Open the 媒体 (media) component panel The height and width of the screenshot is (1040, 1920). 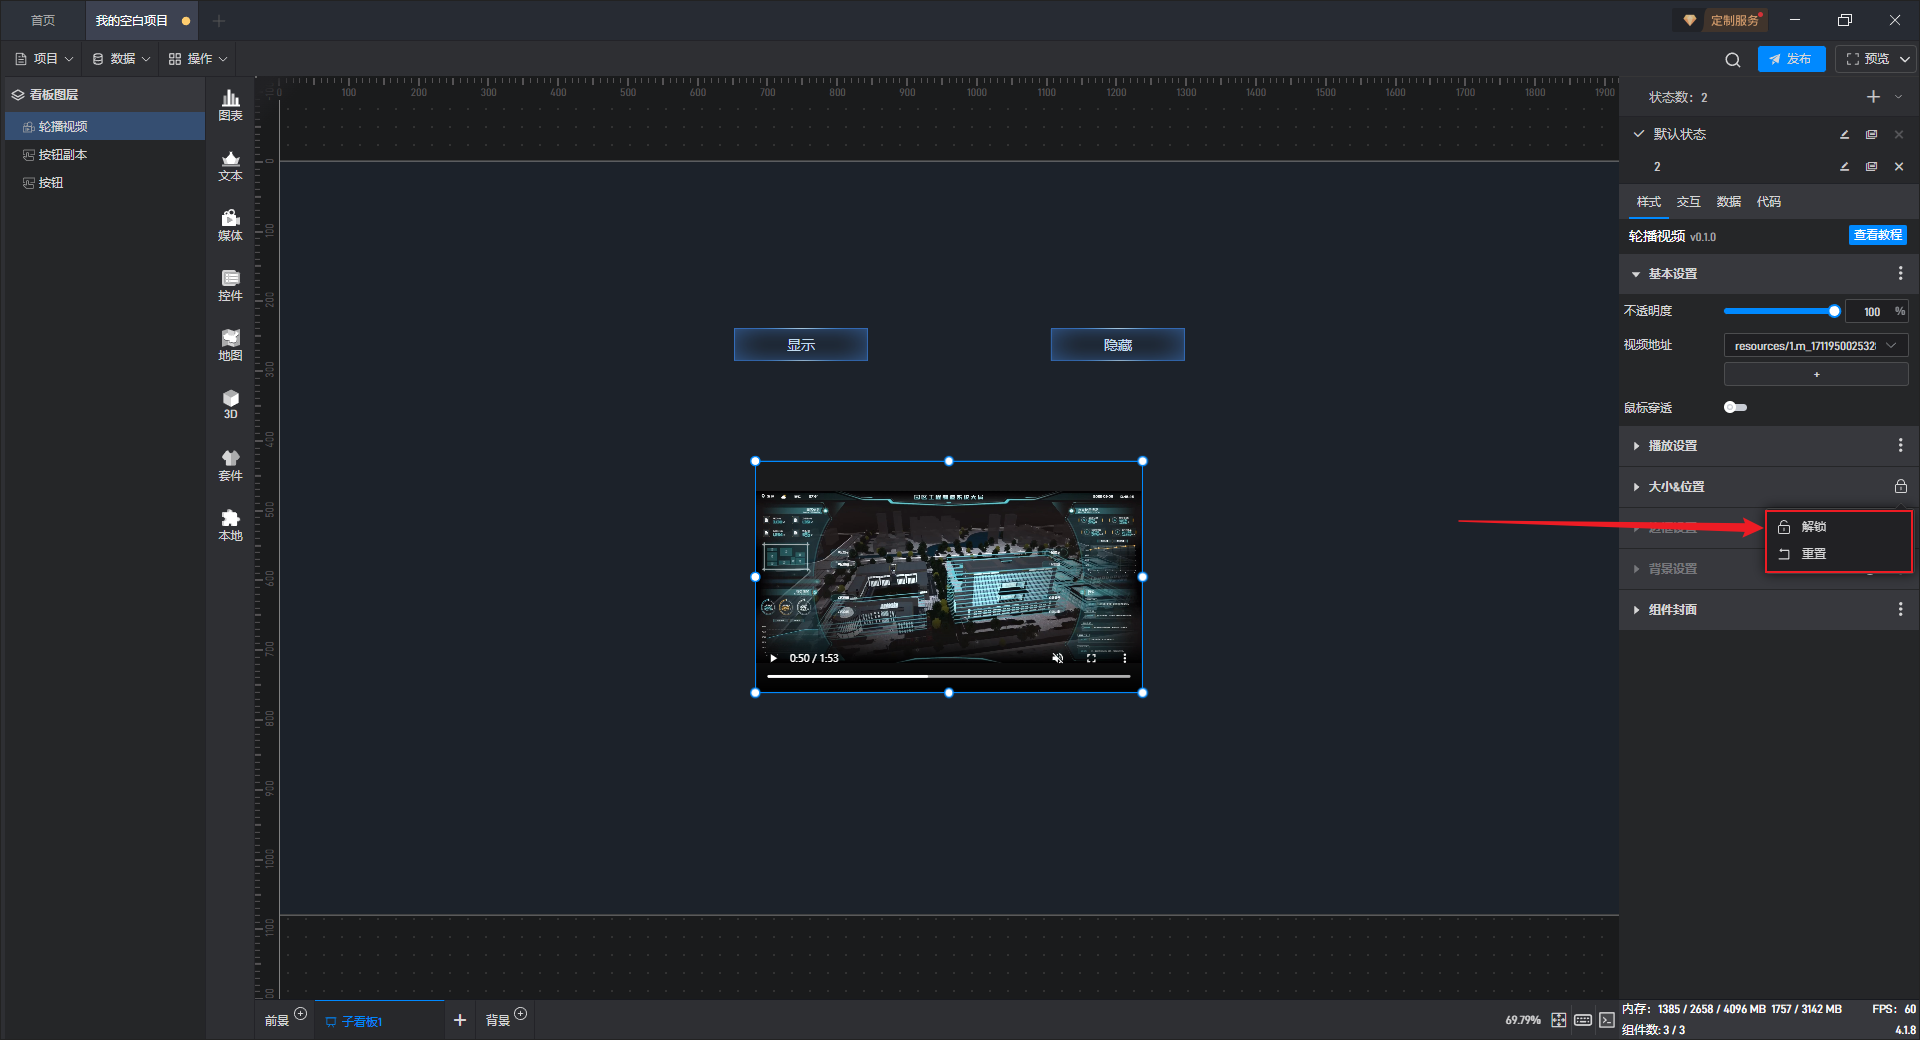[230, 225]
